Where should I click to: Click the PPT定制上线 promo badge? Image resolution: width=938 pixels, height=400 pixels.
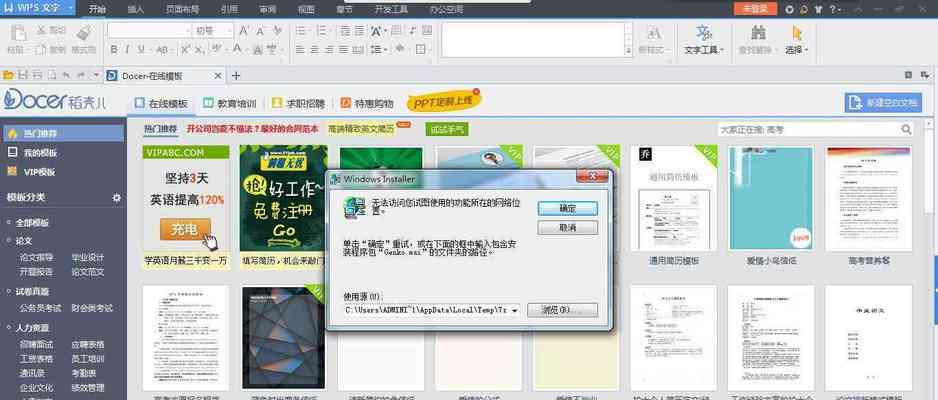(443, 101)
